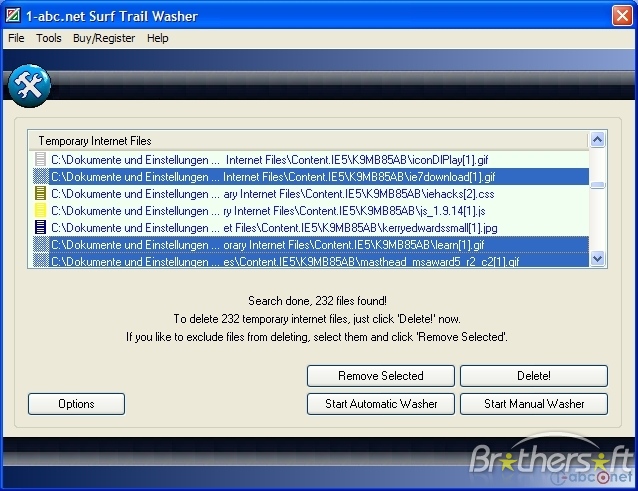The height and width of the screenshot is (491, 638).
Task: Click the file icon beside ie7download[1].gif
Action: click(x=40, y=176)
